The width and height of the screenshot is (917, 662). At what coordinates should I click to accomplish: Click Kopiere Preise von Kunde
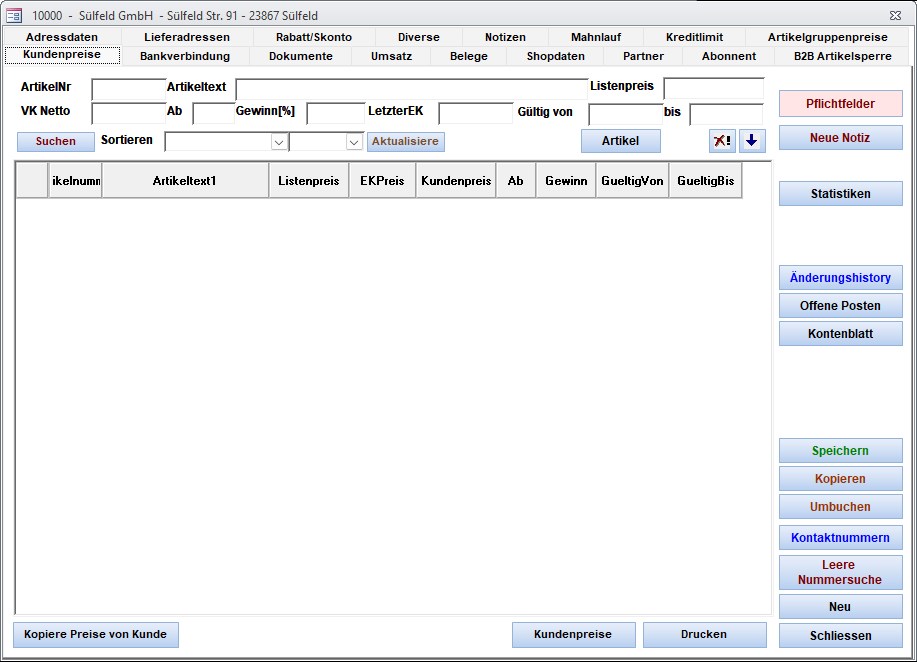point(96,634)
